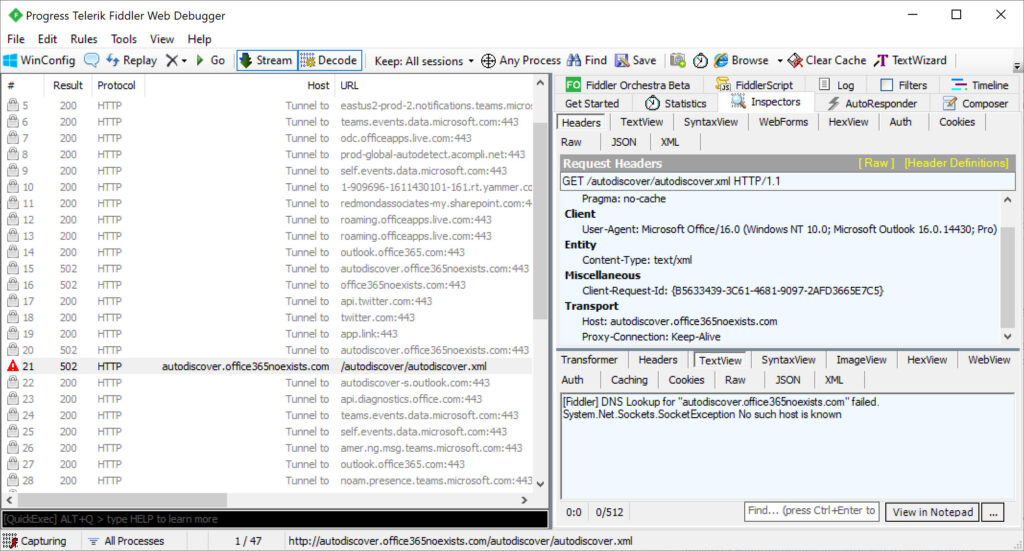1024x551 pixels.
Task: Select session 22 autodiscover-s.outlook.com row
Action: 269,383
